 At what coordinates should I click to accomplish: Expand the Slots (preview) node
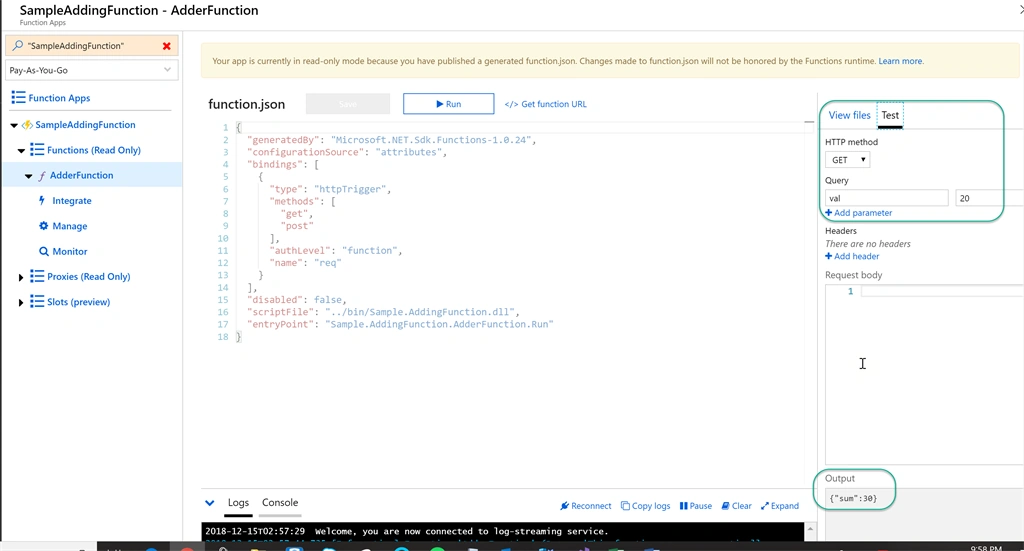[x=21, y=302]
